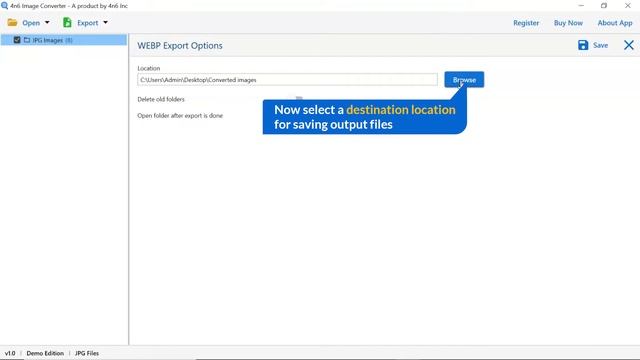Screen dimensions: 640x360
Task: Click the 'Delete old folders' label
Action: pos(161,99)
